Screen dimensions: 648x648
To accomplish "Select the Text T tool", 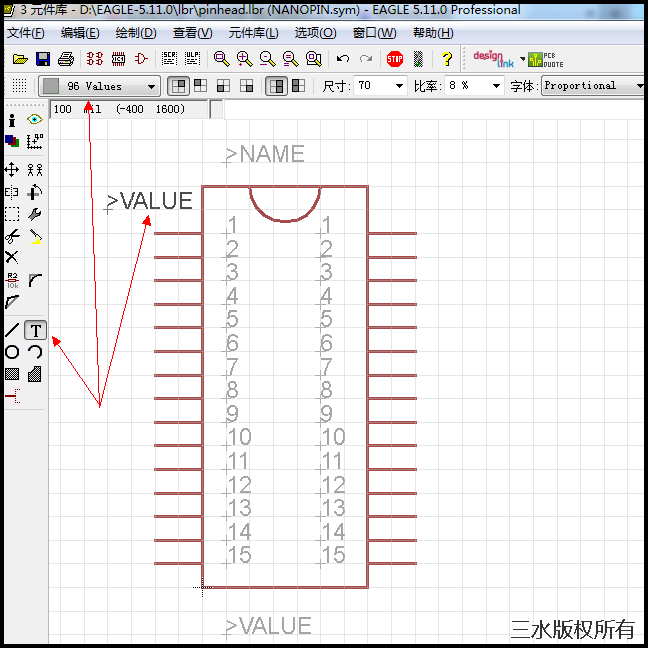I will point(36,330).
